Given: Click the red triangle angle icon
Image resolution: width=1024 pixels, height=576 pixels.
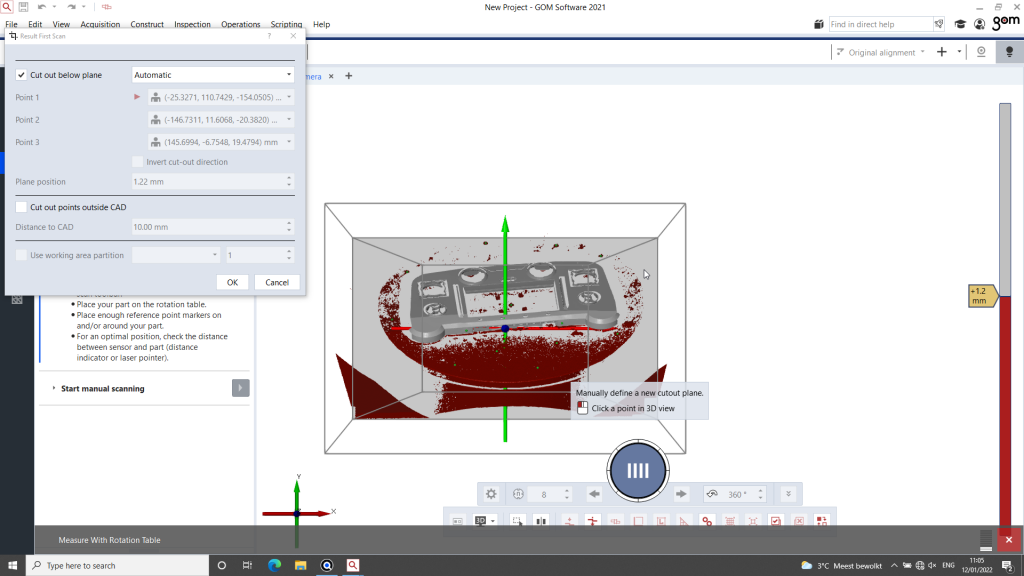Looking at the screenshot, I should click(684, 520).
